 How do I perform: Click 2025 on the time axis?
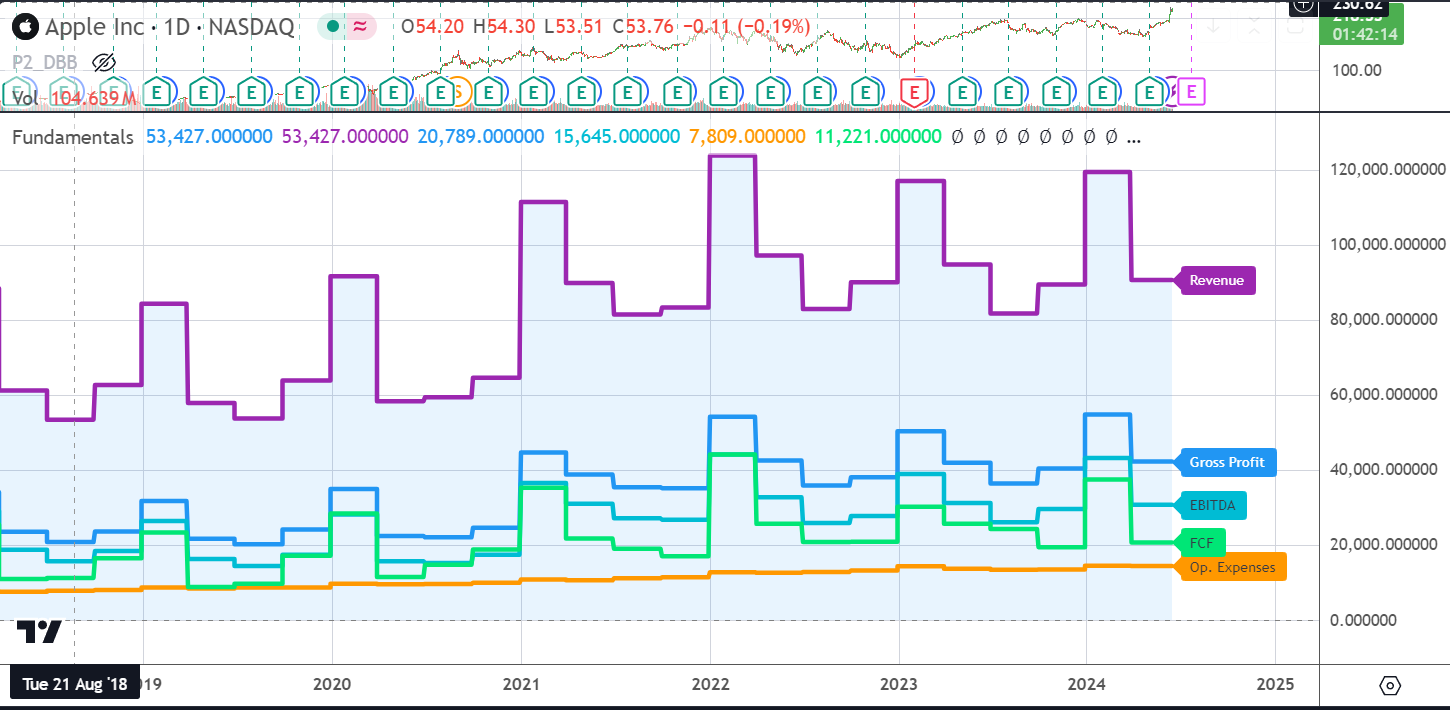pyautogui.click(x=1275, y=685)
